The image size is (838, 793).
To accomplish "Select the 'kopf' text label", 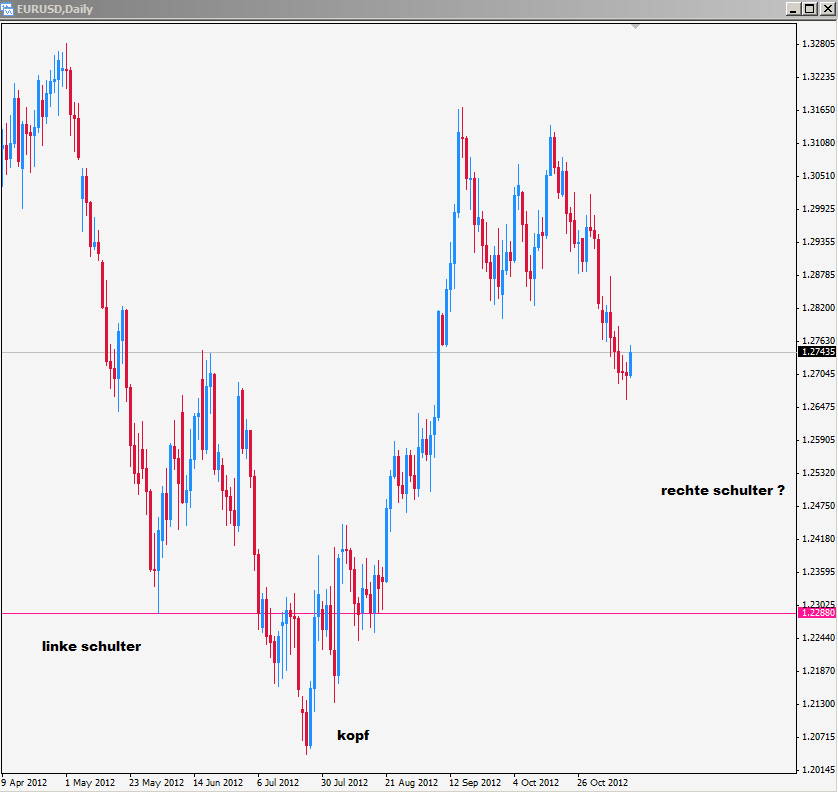I will [x=353, y=735].
